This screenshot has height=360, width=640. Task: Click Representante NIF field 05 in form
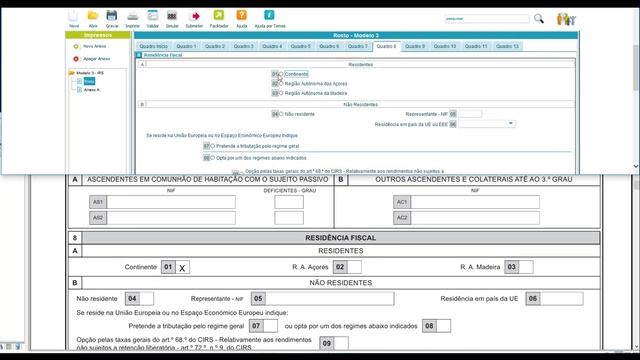[x=330, y=299]
